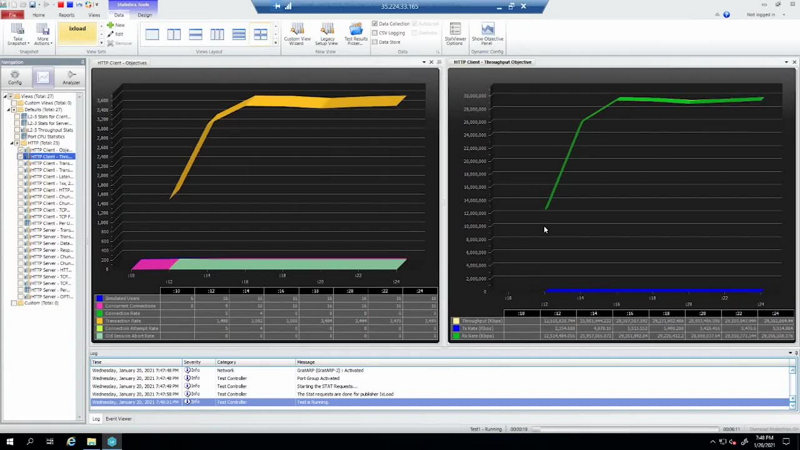This screenshot has height=450, width=800.
Task: Check the L2-3 Stats for Client checkbox
Action: coord(17,116)
